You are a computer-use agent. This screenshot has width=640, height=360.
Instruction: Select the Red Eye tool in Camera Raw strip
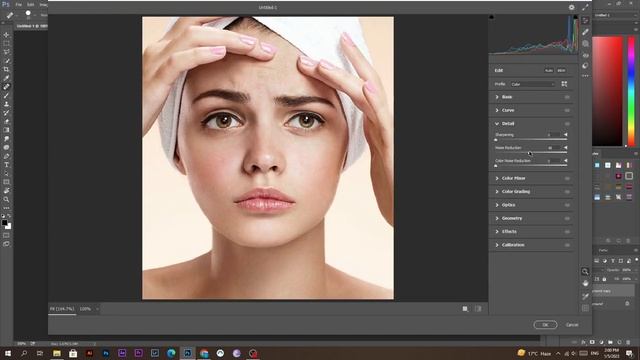click(x=585, y=55)
